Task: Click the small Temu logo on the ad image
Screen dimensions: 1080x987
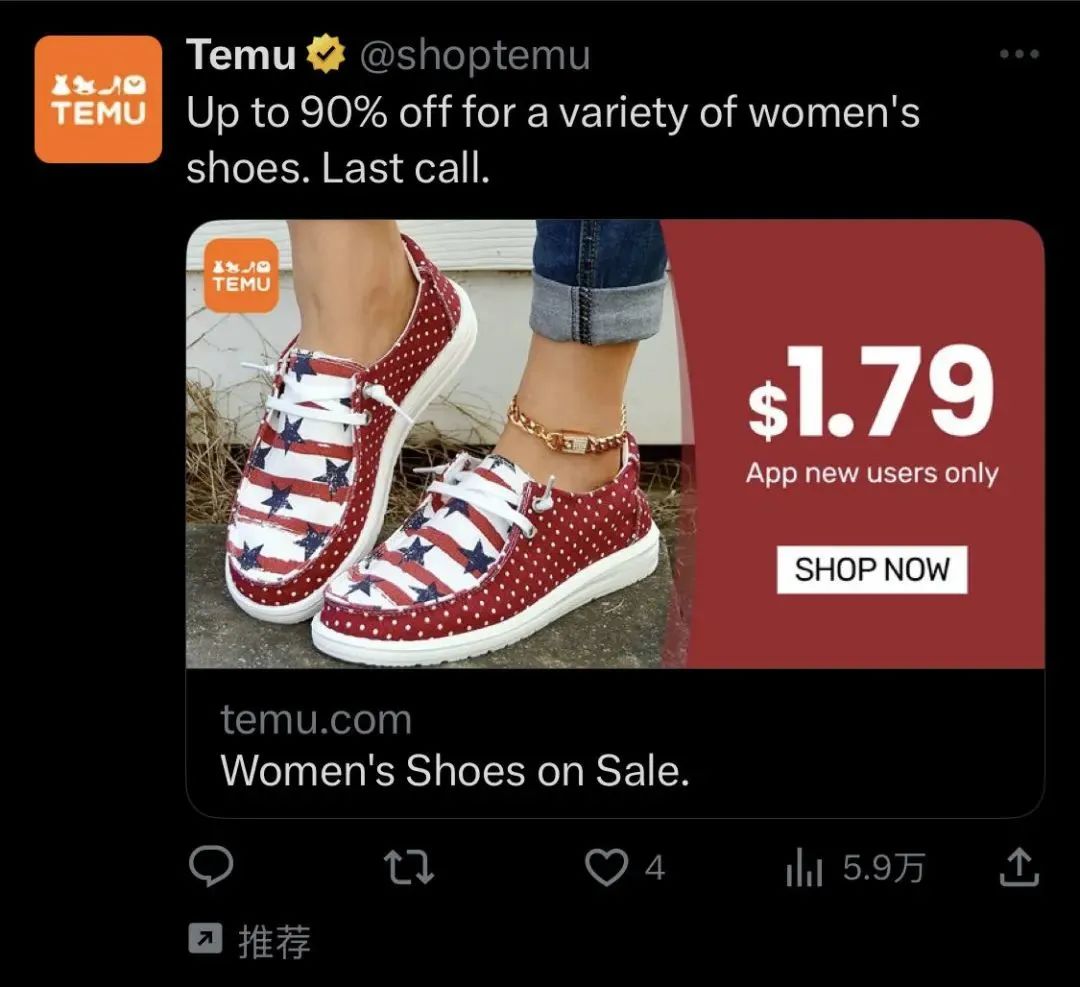Action: [x=242, y=276]
